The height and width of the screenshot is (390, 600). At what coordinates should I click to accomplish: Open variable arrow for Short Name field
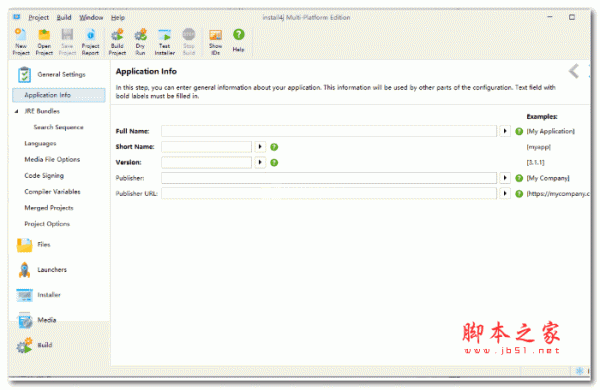[260, 147]
